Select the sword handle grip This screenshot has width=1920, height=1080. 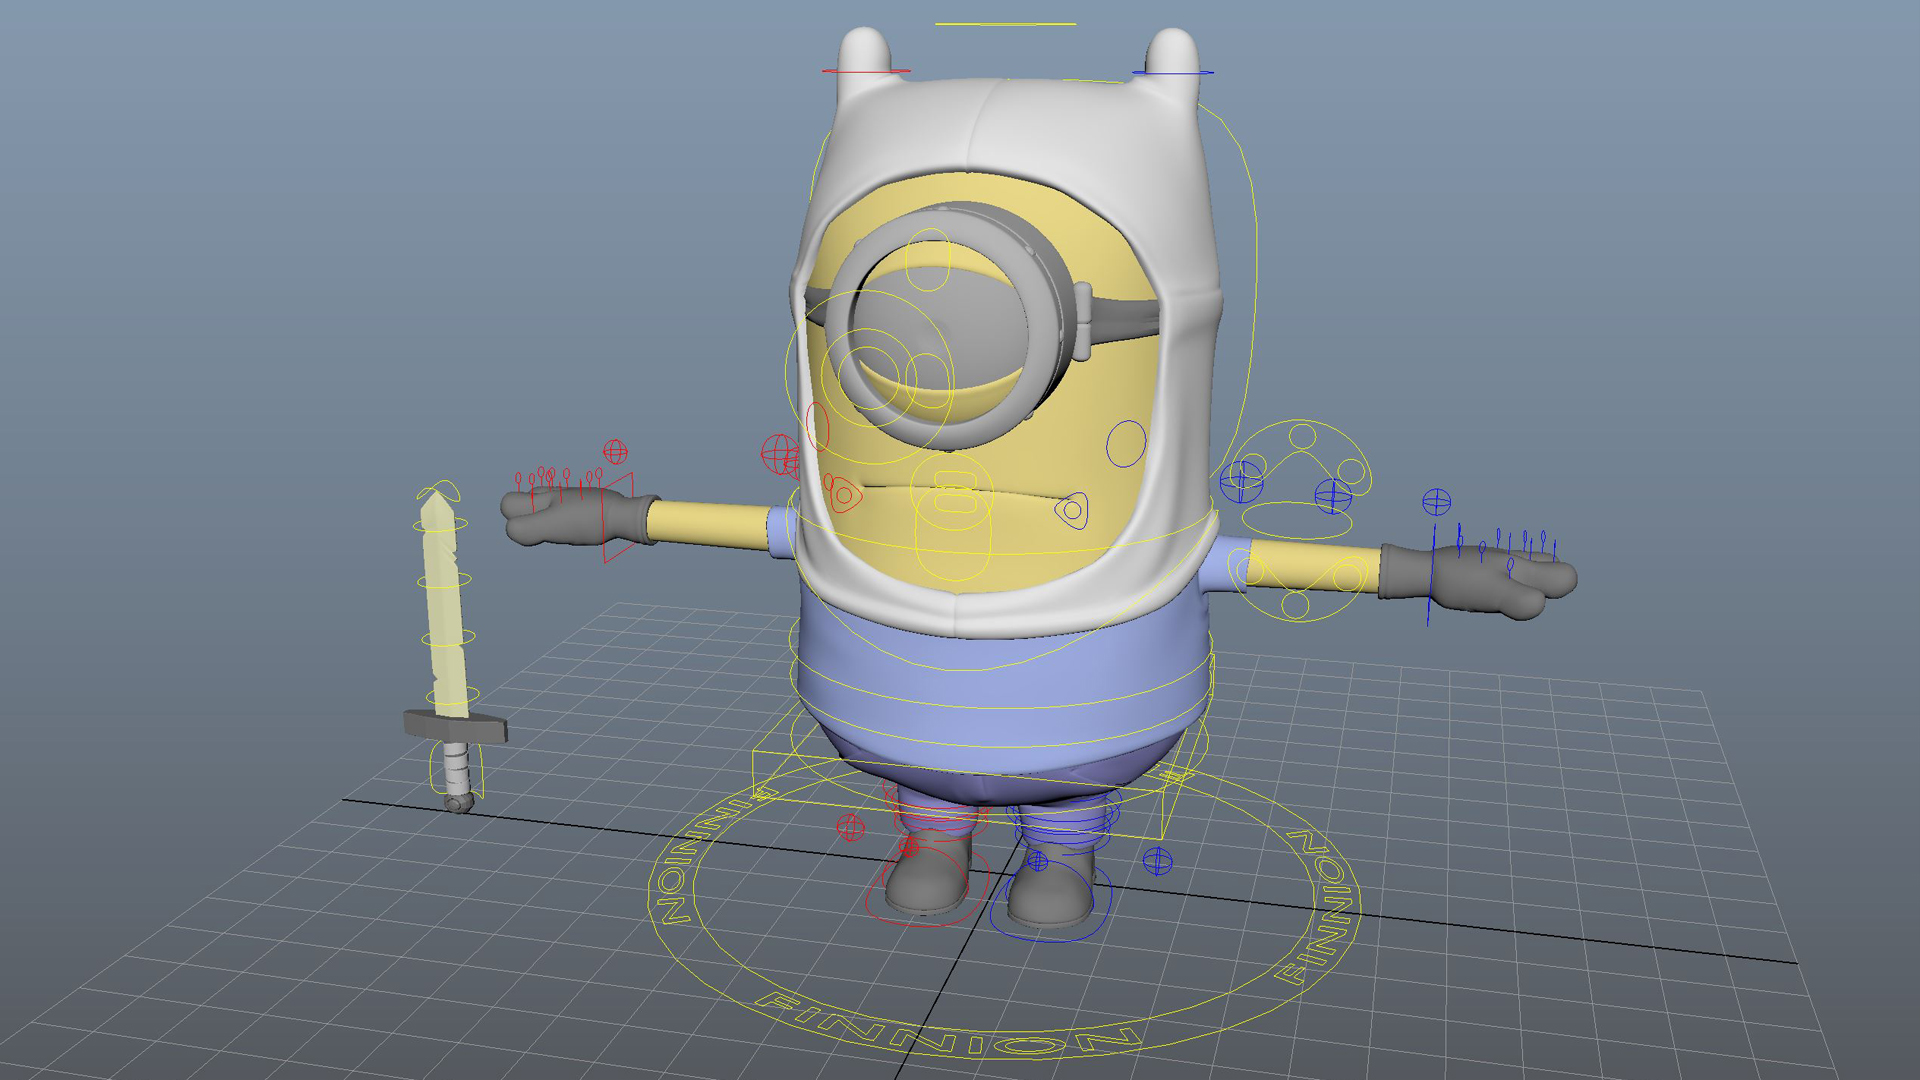[456, 768]
